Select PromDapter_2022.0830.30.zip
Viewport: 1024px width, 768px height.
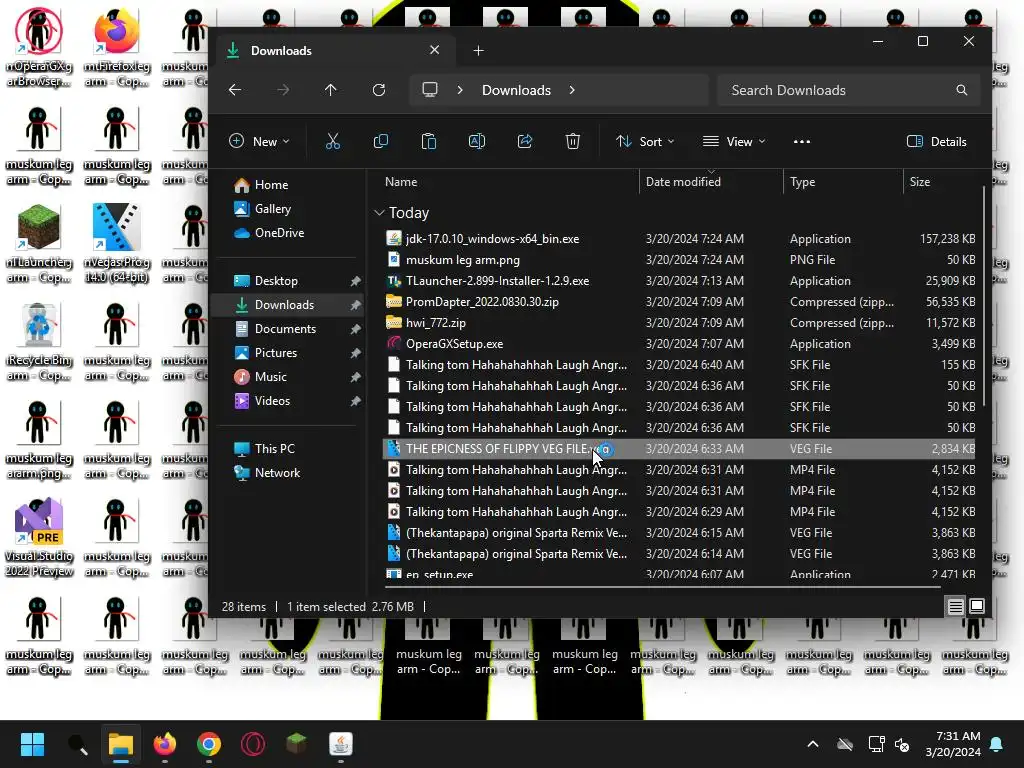click(x=679, y=302)
